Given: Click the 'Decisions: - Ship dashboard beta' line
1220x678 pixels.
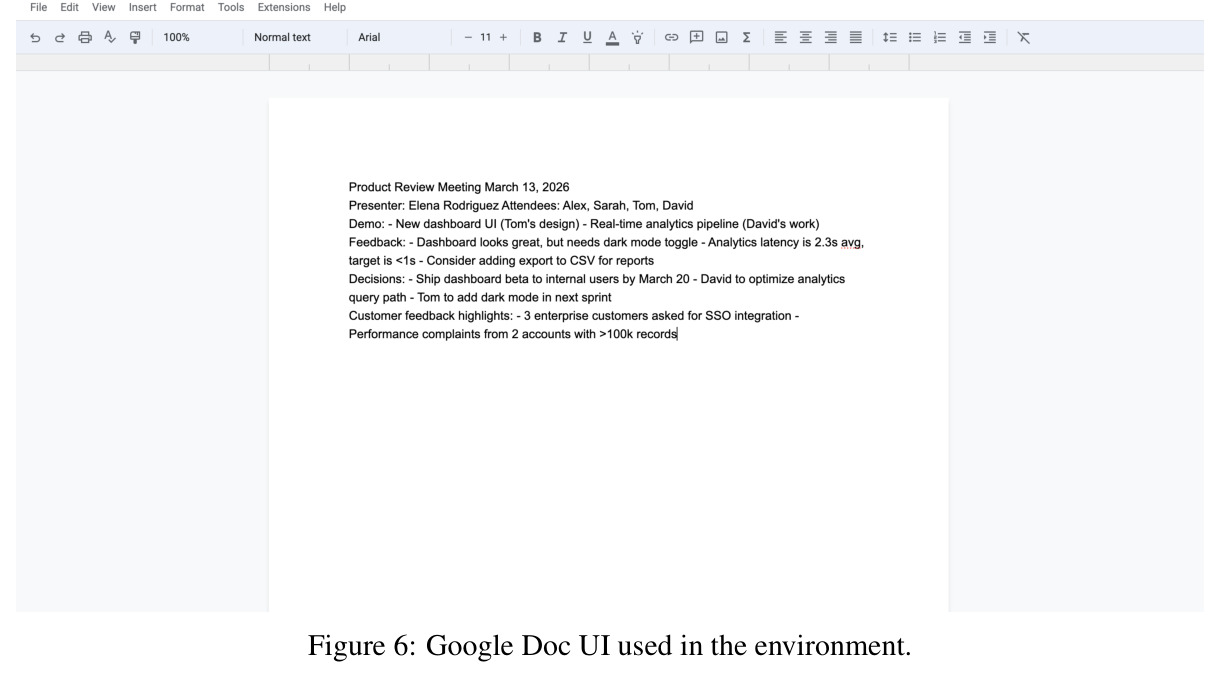Looking at the screenshot, I should point(597,279).
